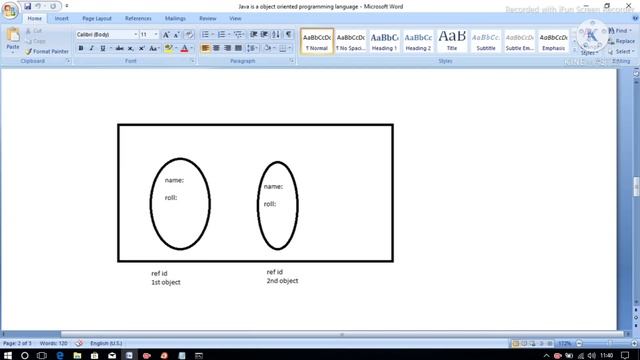The width and height of the screenshot is (640, 360).
Task: Switch to the Review tab
Action: pyautogui.click(x=208, y=18)
